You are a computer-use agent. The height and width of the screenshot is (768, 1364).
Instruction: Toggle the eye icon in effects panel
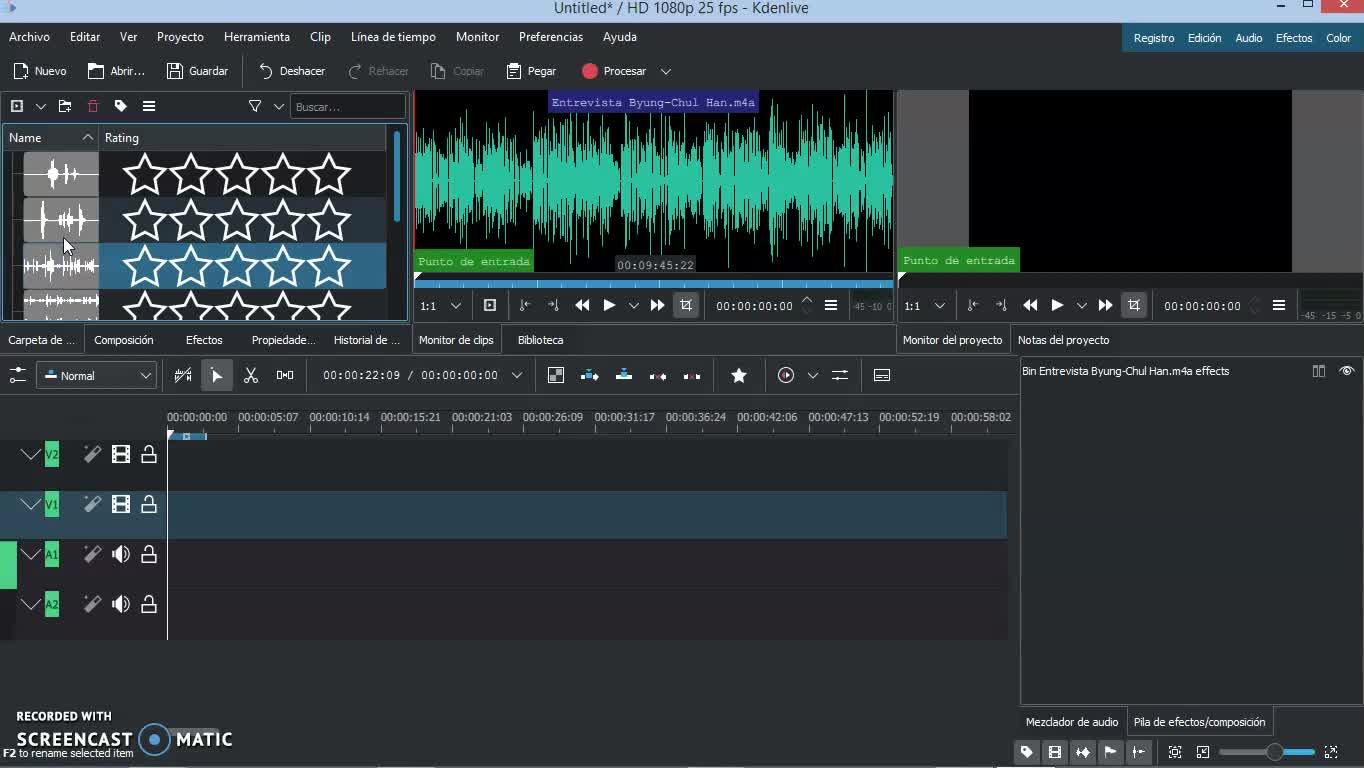[x=1347, y=371]
